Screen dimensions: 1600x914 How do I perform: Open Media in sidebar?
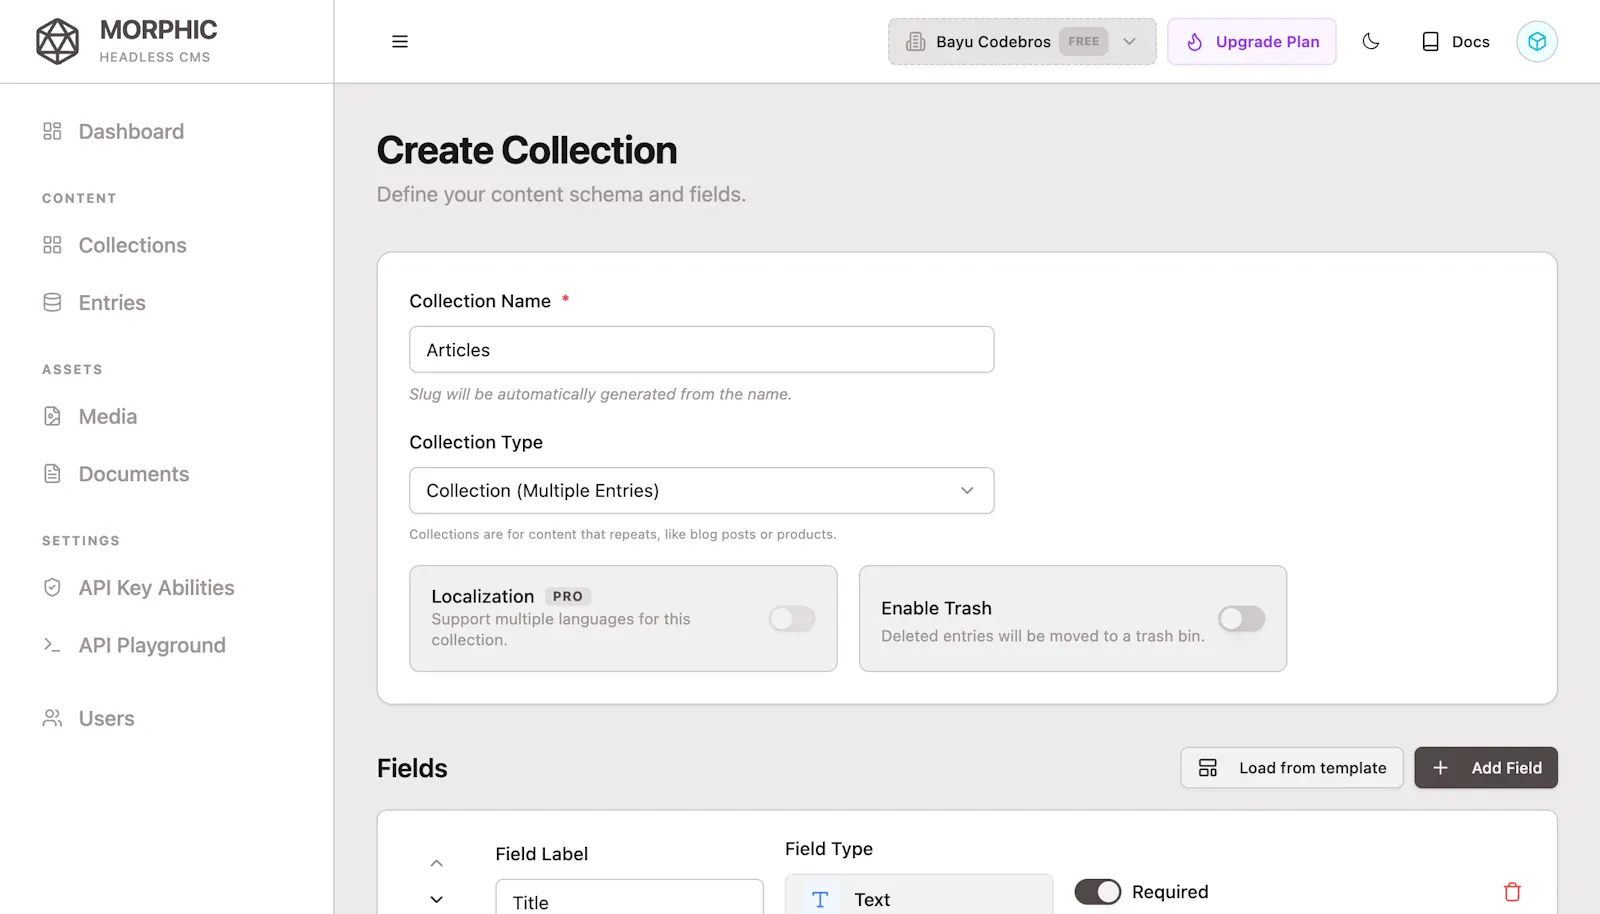108,416
